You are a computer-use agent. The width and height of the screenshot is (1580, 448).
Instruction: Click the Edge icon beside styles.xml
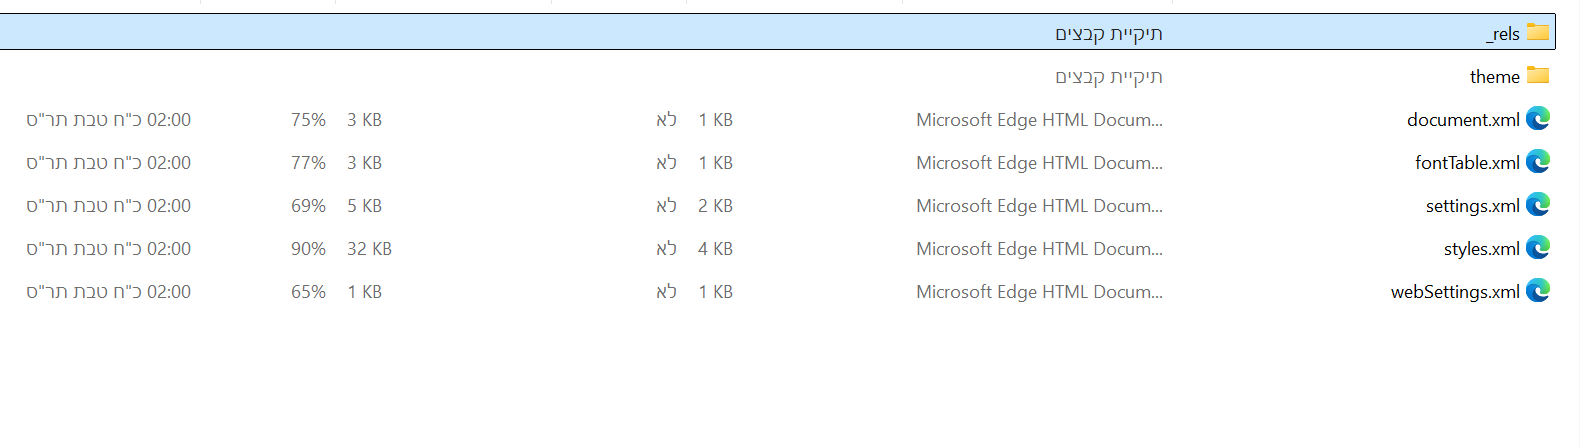point(1538,248)
